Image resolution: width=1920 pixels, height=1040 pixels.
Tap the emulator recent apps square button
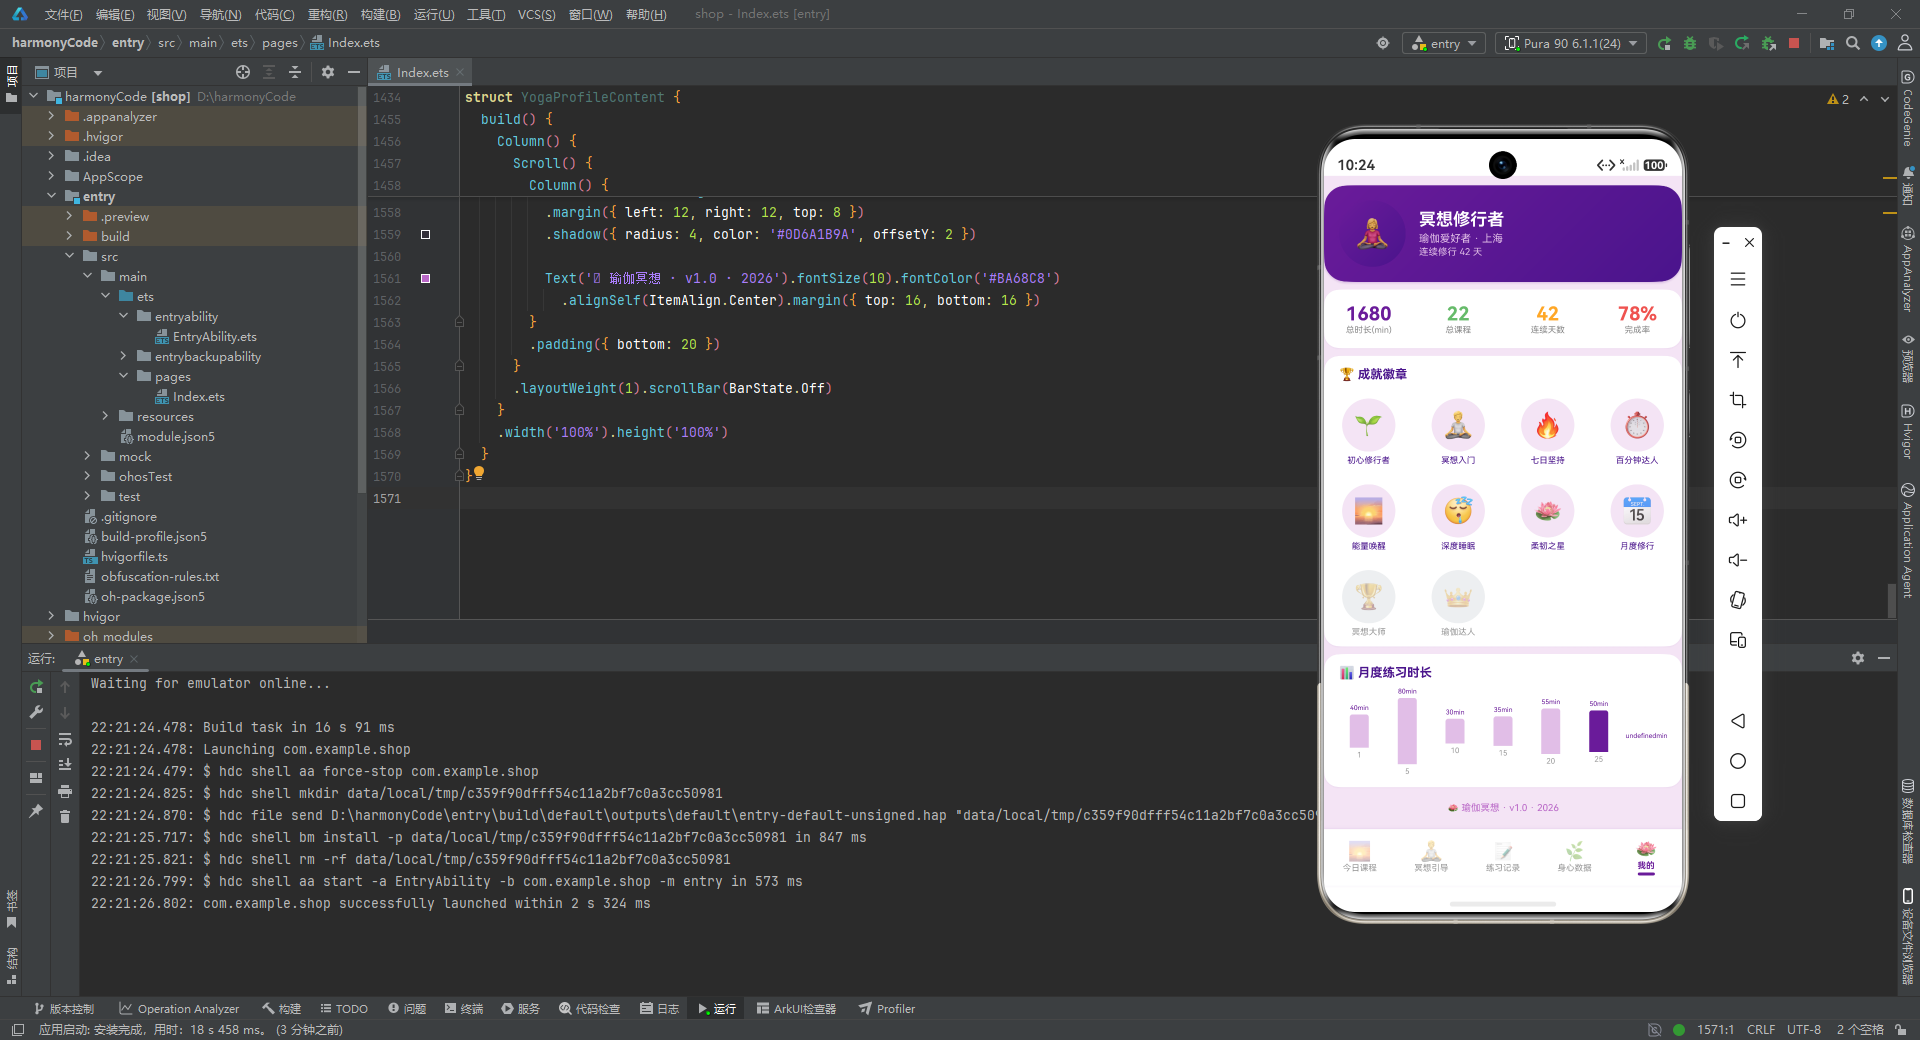[x=1738, y=801]
